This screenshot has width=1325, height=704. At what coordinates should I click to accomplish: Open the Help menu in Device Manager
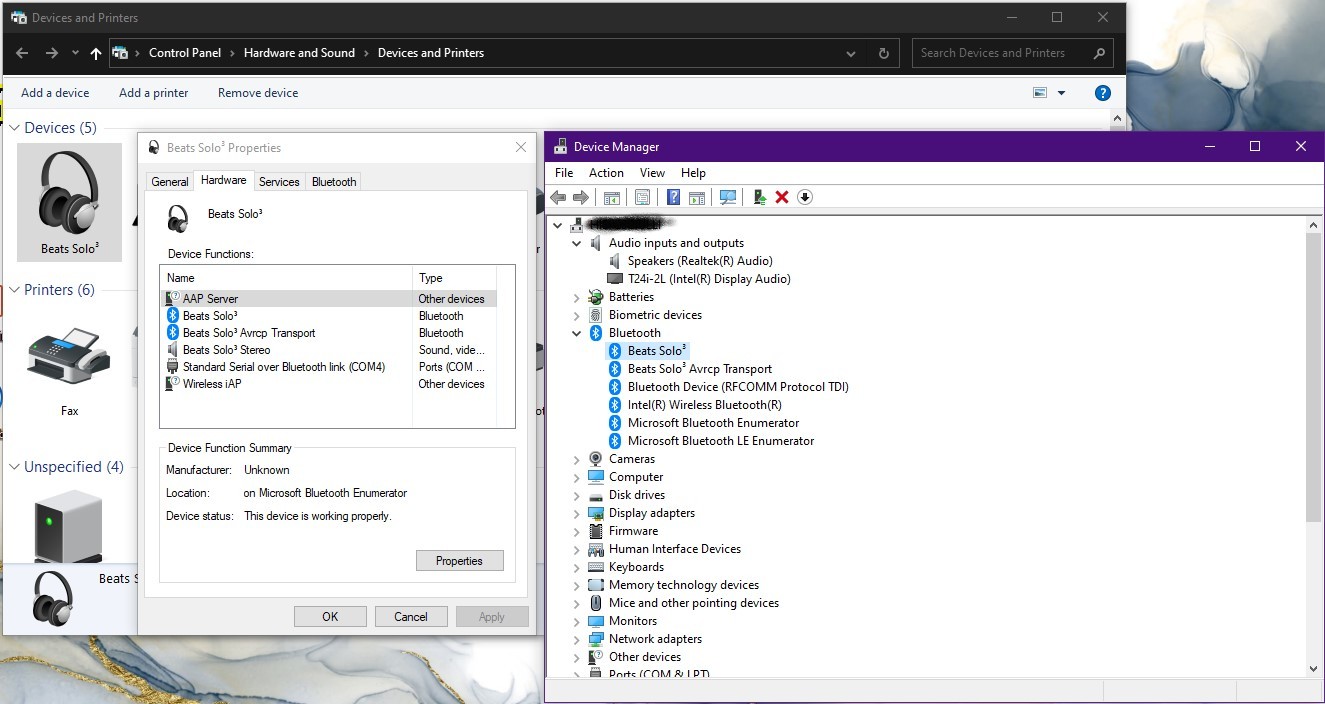[693, 173]
